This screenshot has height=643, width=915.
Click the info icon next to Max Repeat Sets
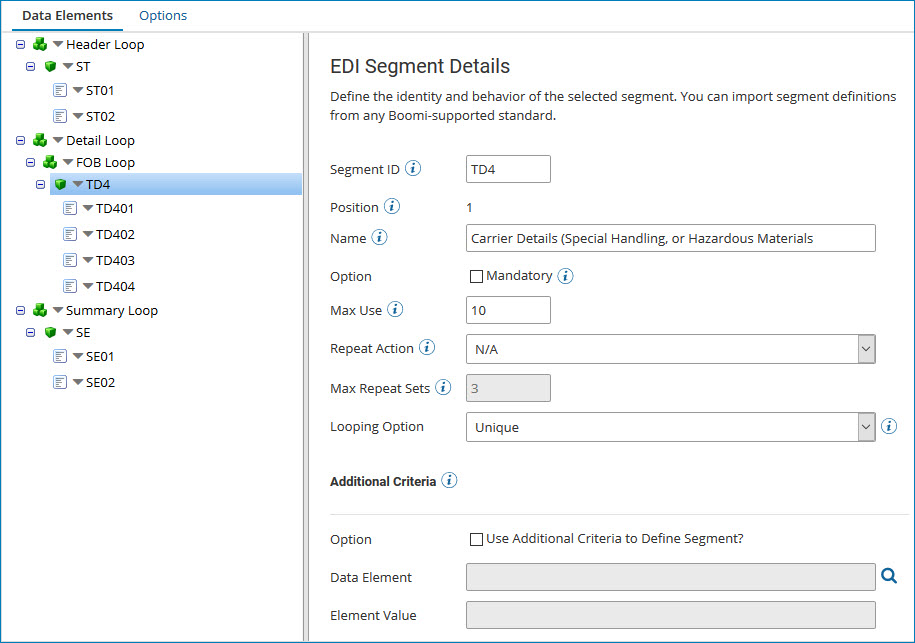(x=443, y=387)
